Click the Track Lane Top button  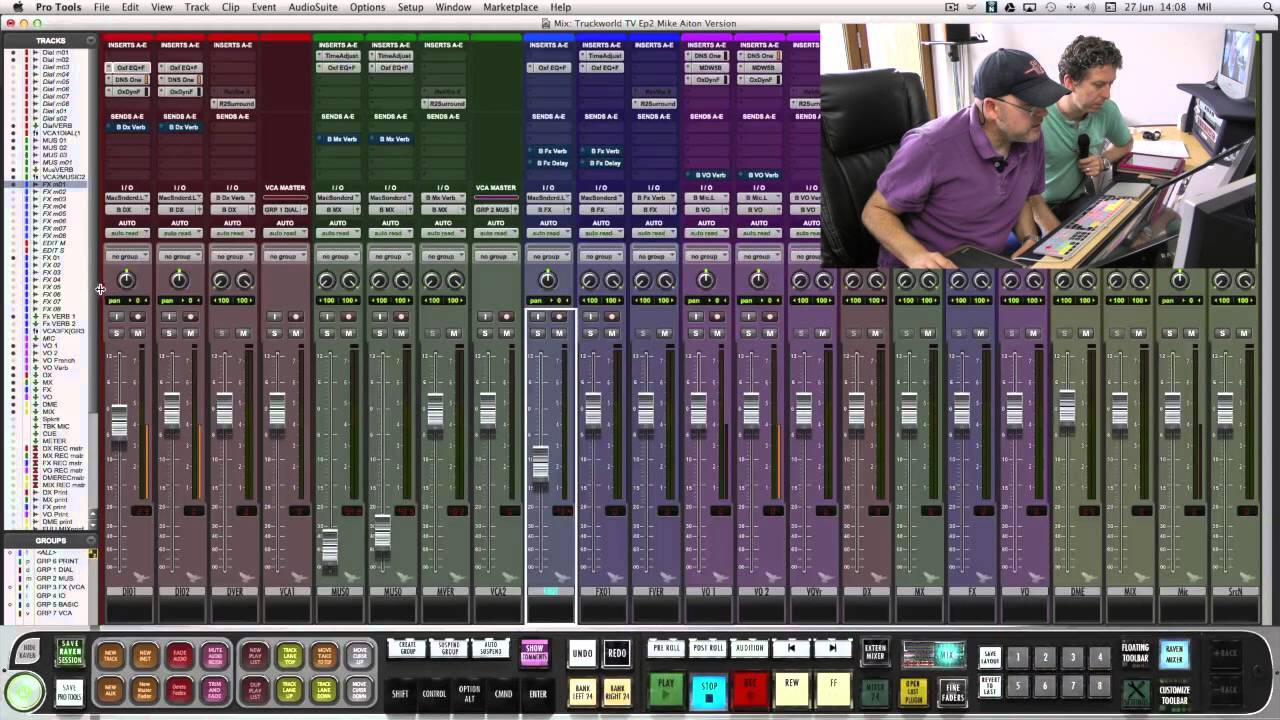(x=289, y=655)
